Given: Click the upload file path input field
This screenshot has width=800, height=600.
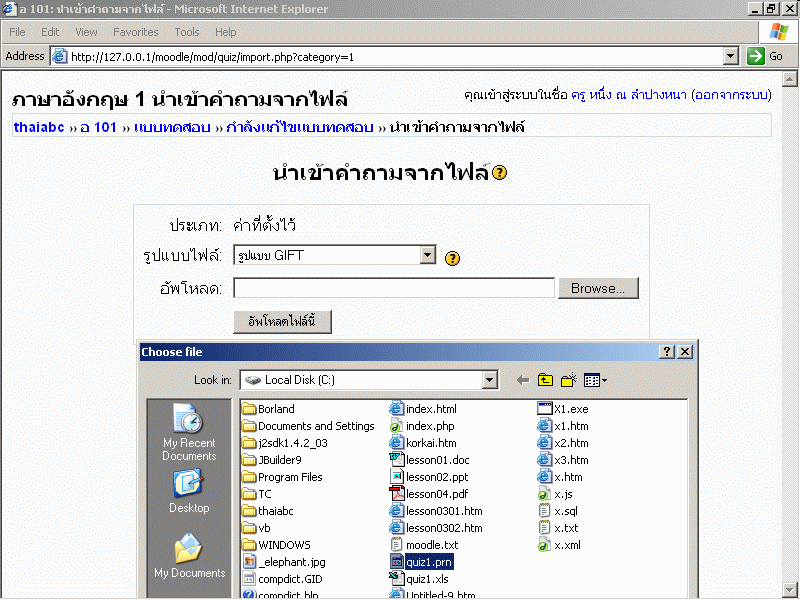Looking at the screenshot, I should tap(394, 288).
